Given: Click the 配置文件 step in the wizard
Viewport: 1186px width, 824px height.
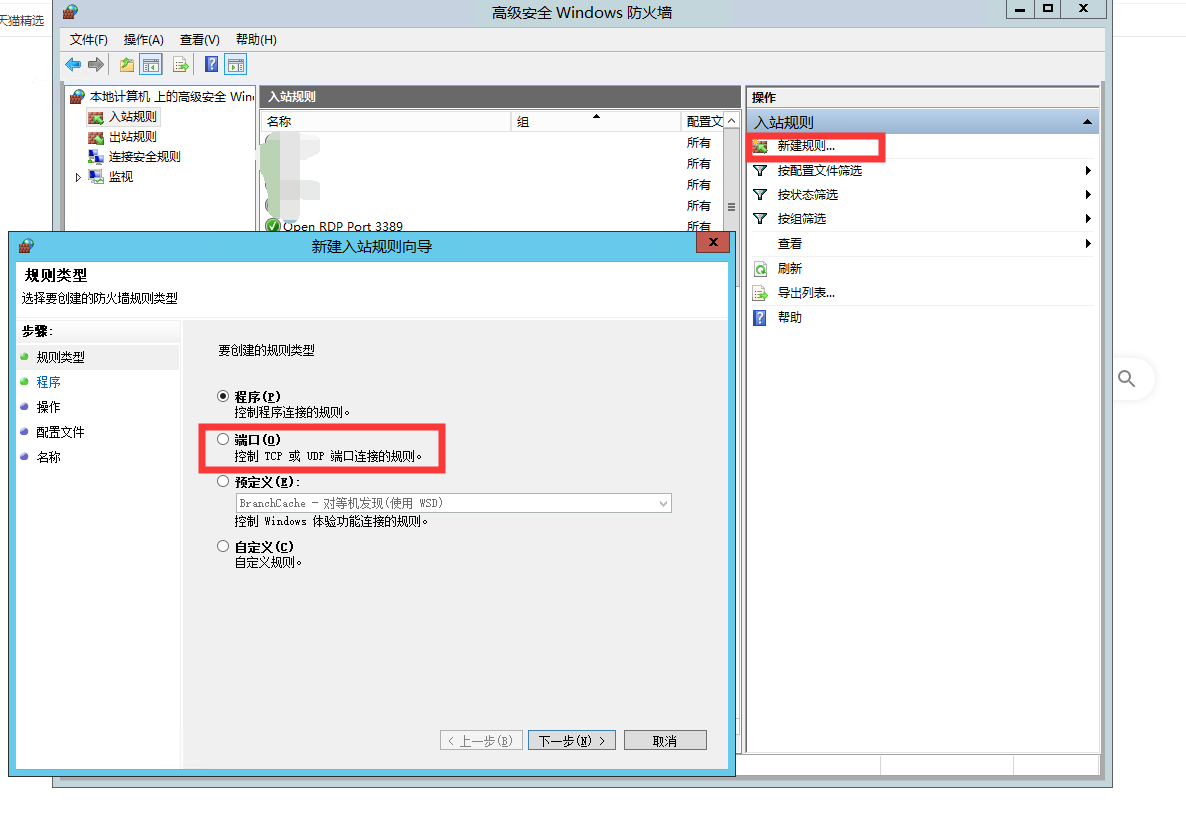Looking at the screenshot, I should 61,432.
